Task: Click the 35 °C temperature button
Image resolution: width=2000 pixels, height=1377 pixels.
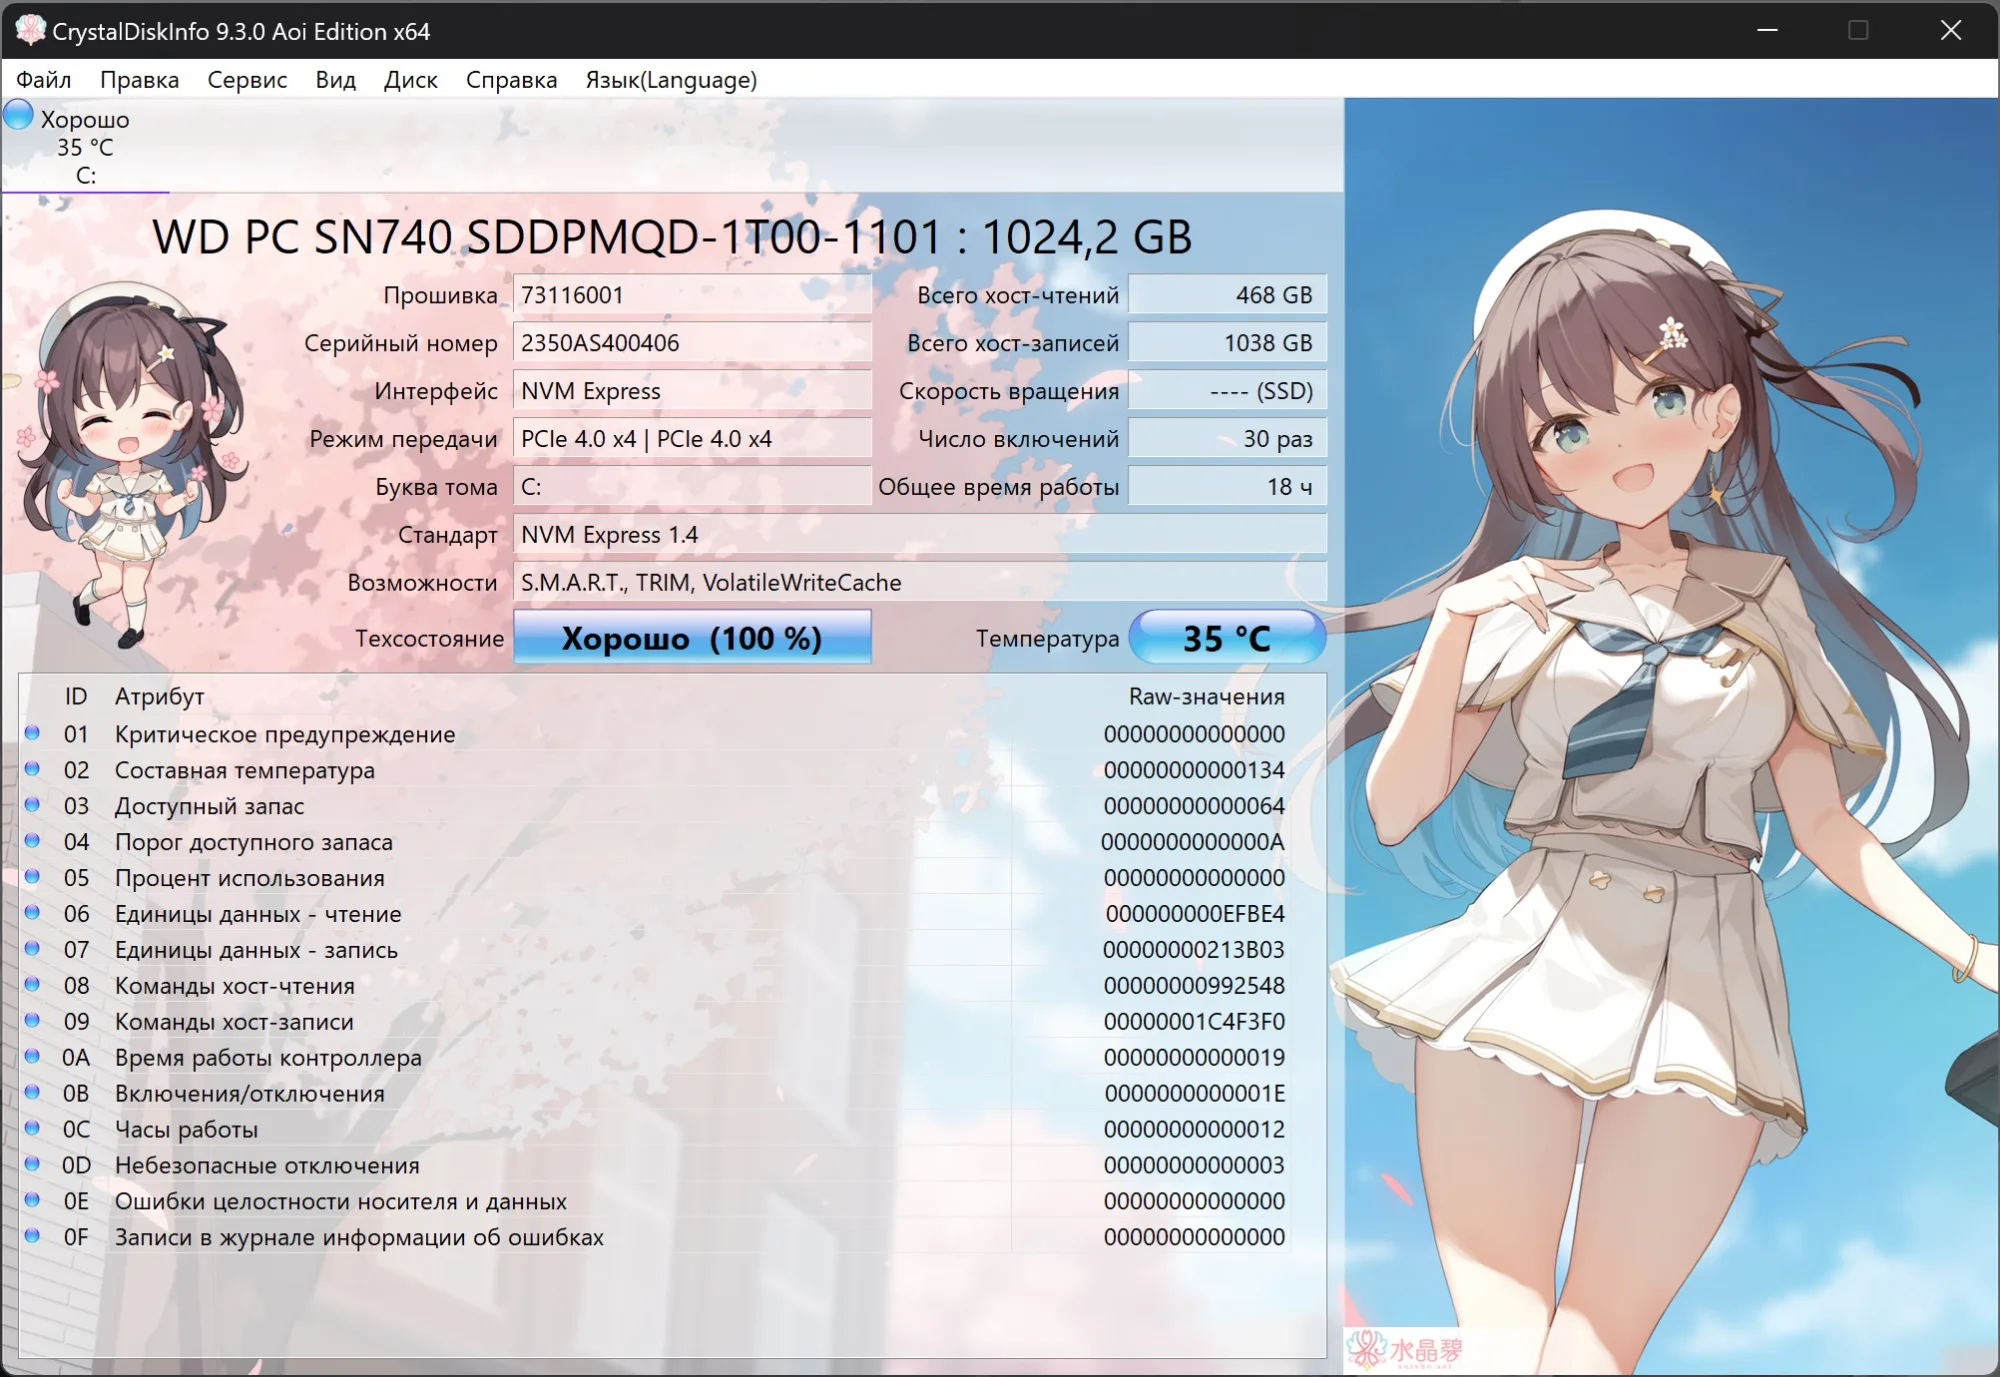Action: coord(1227,638)
